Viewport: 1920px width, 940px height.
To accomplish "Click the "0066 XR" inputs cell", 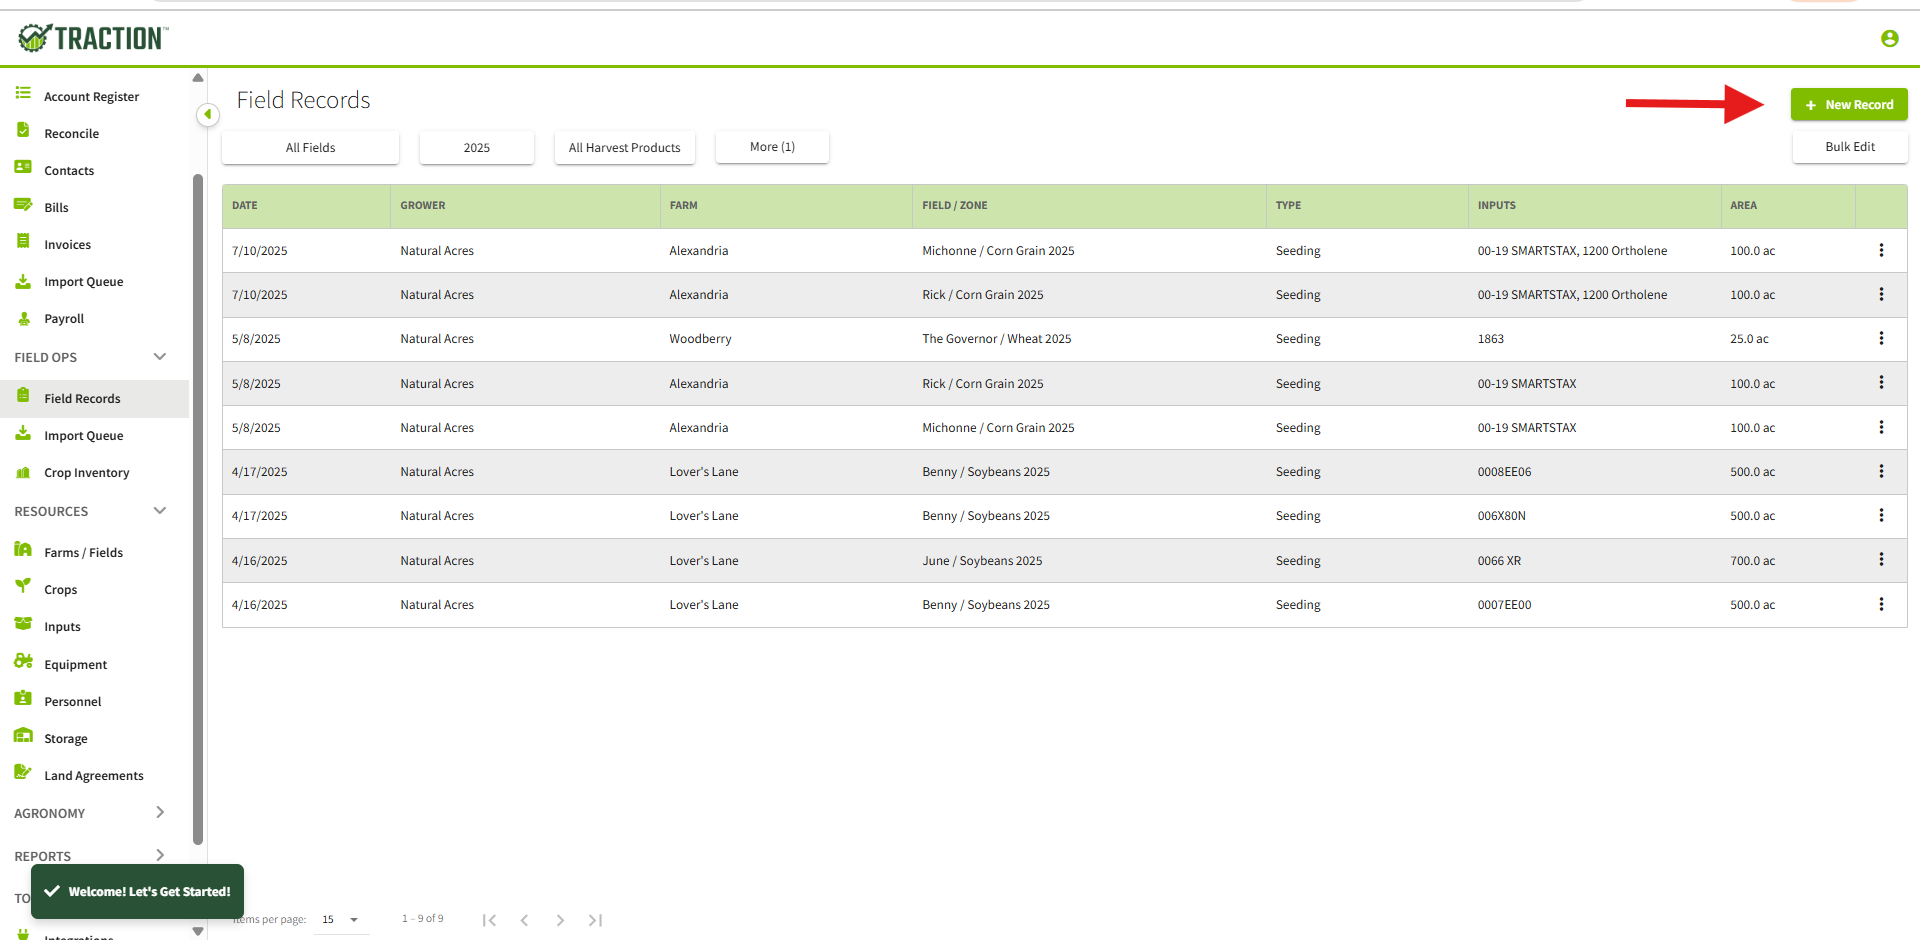I will (x=1499, y=561).
